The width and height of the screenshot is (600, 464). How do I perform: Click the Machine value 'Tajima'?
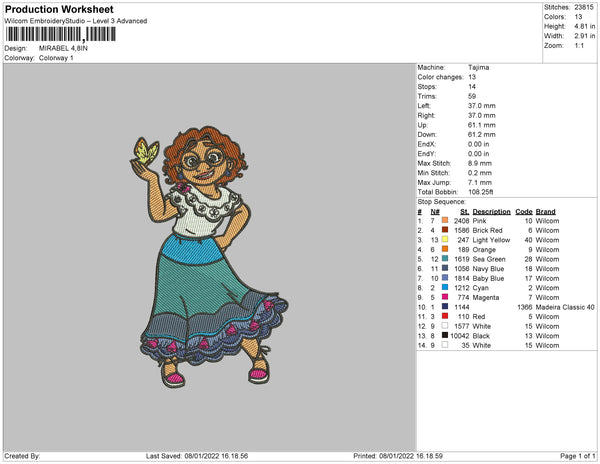pyautogui.click(x=478, y=67)
